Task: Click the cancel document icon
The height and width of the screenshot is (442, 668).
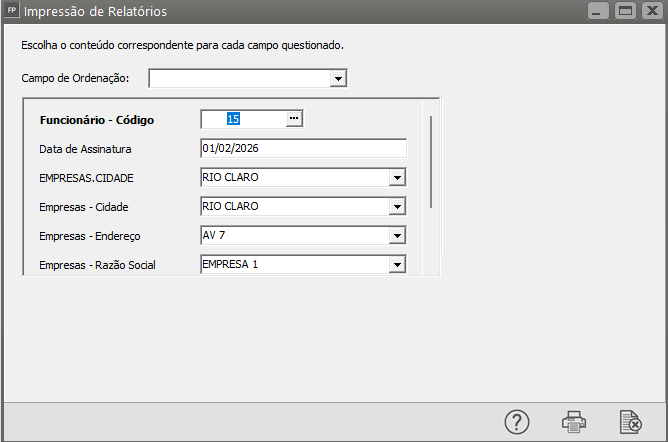Action: point(630,421)
